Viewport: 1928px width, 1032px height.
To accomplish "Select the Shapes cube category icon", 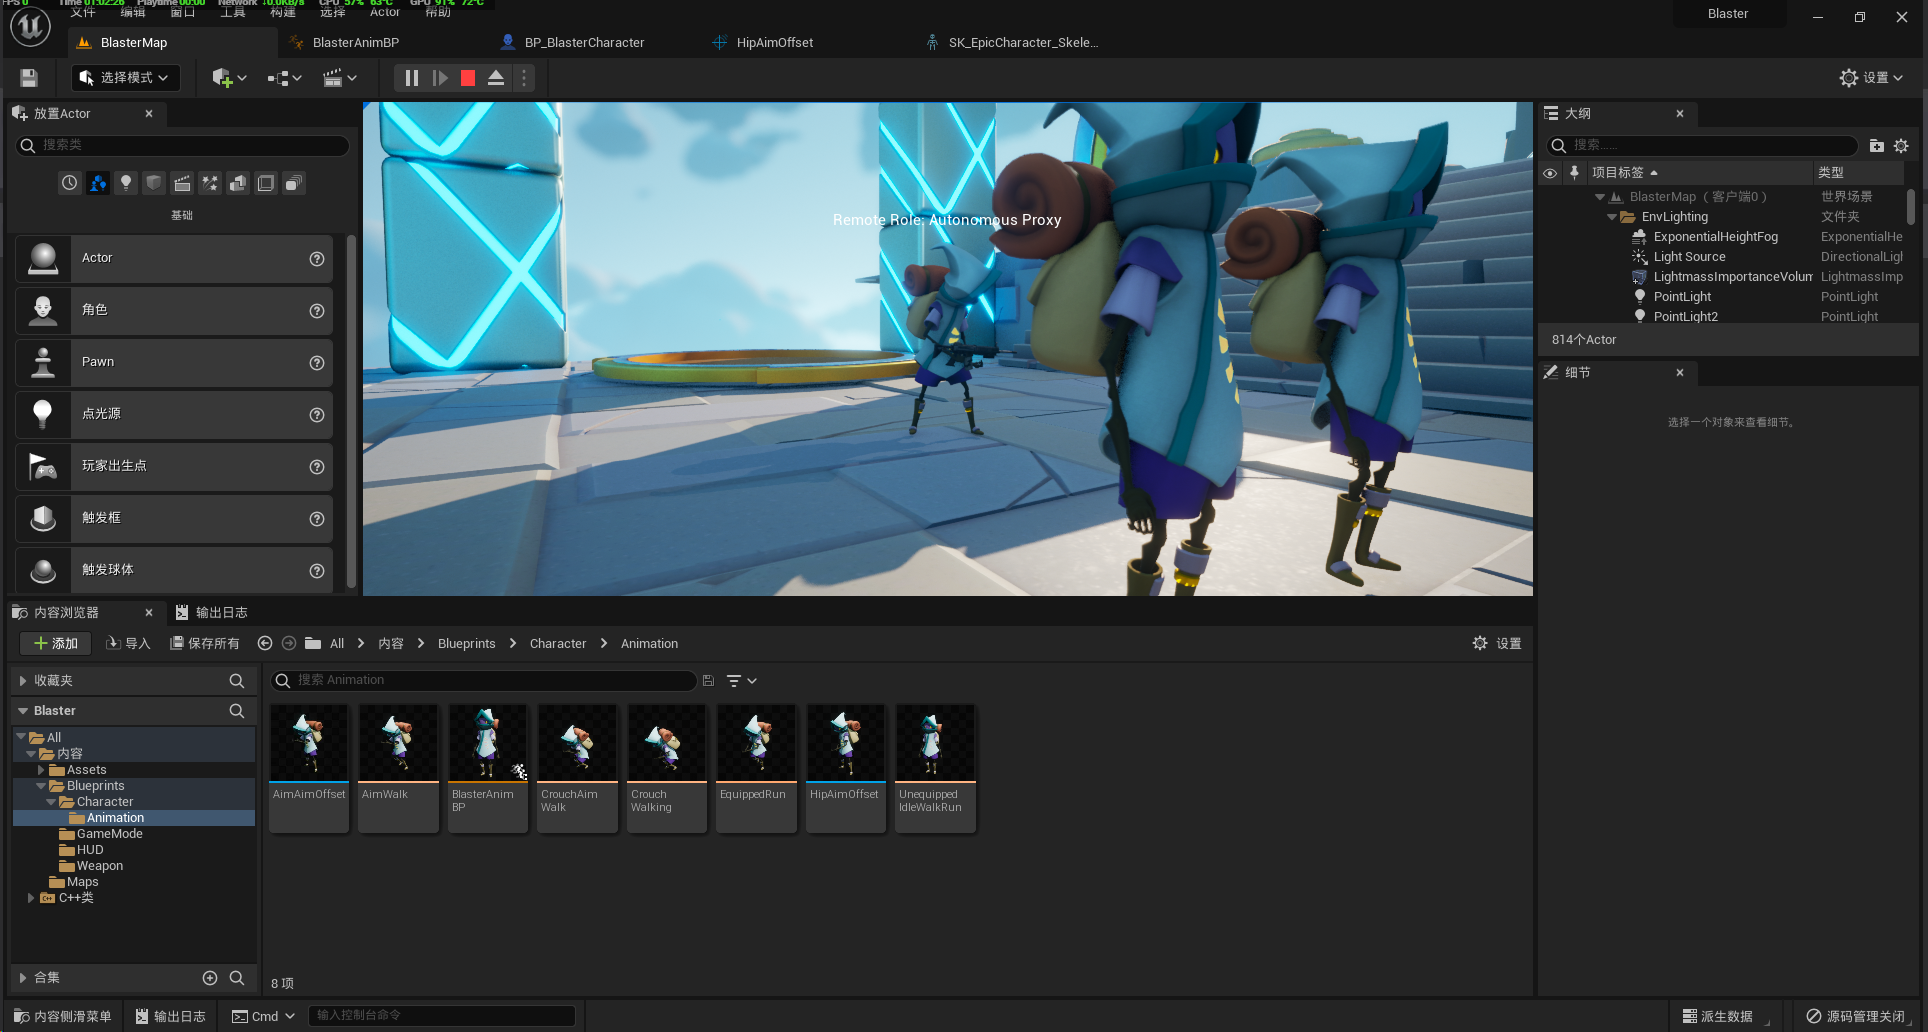I will click(153, 183).
